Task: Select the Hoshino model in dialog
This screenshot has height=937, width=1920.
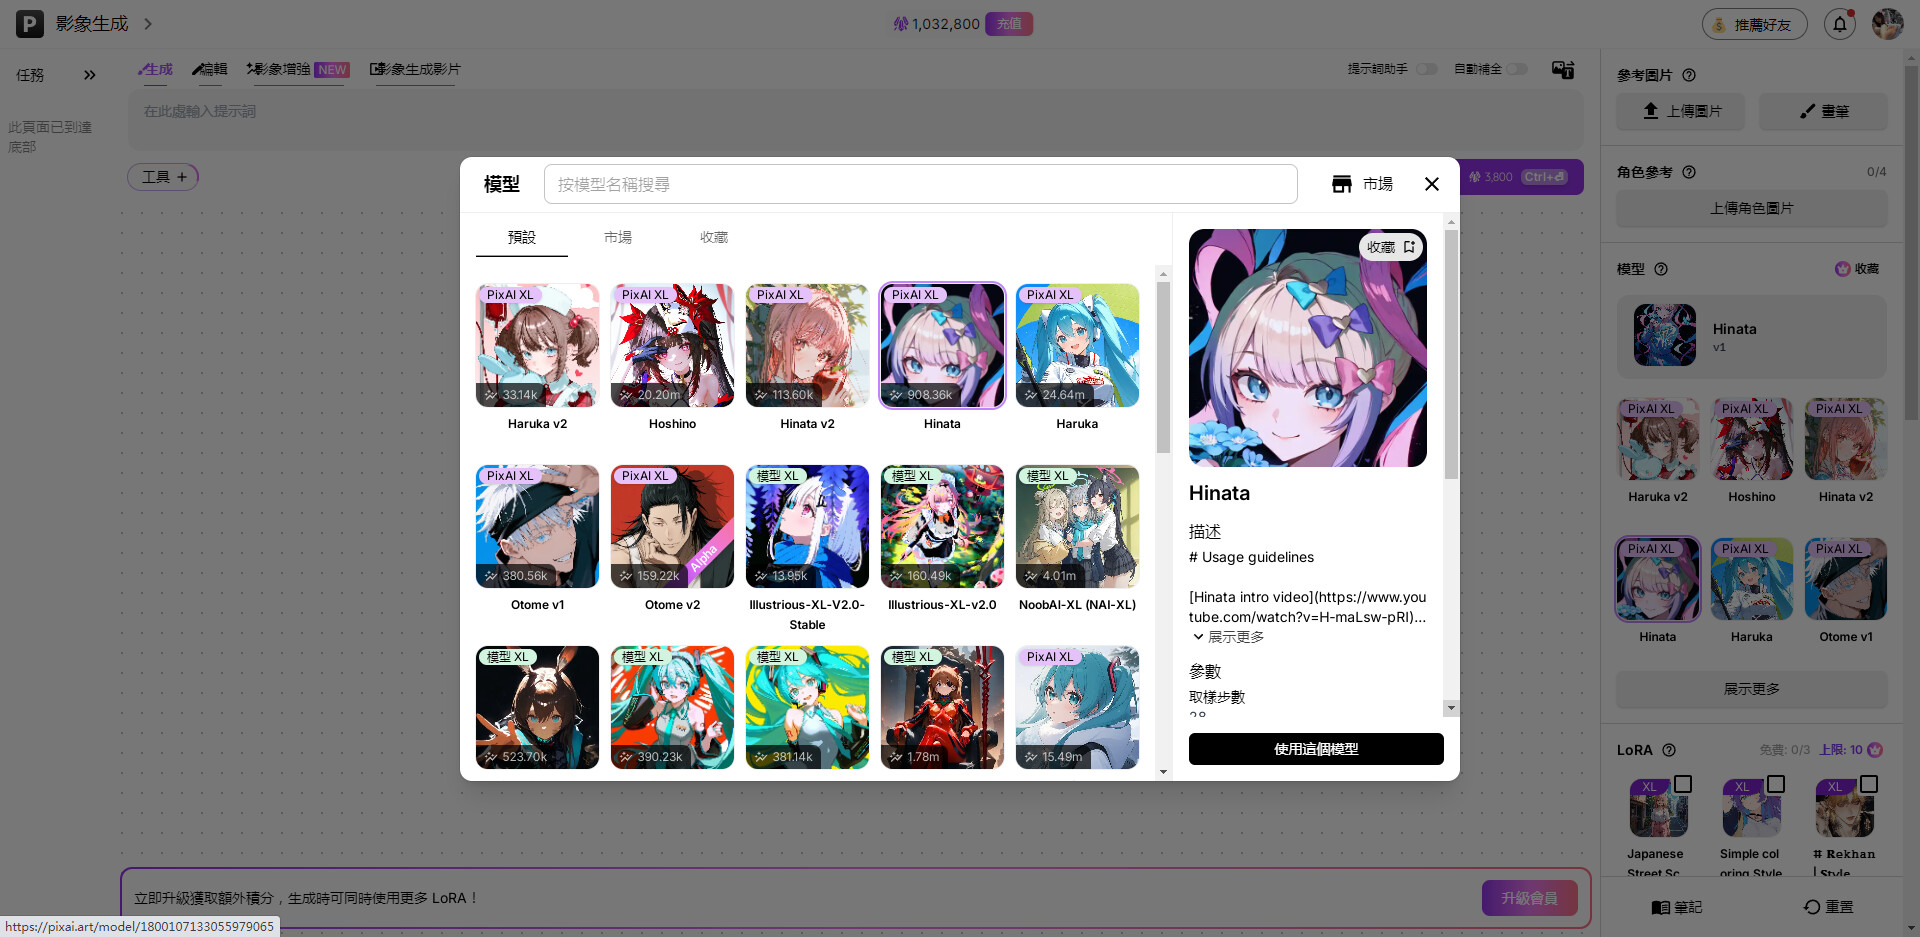Action: point(672,346)
